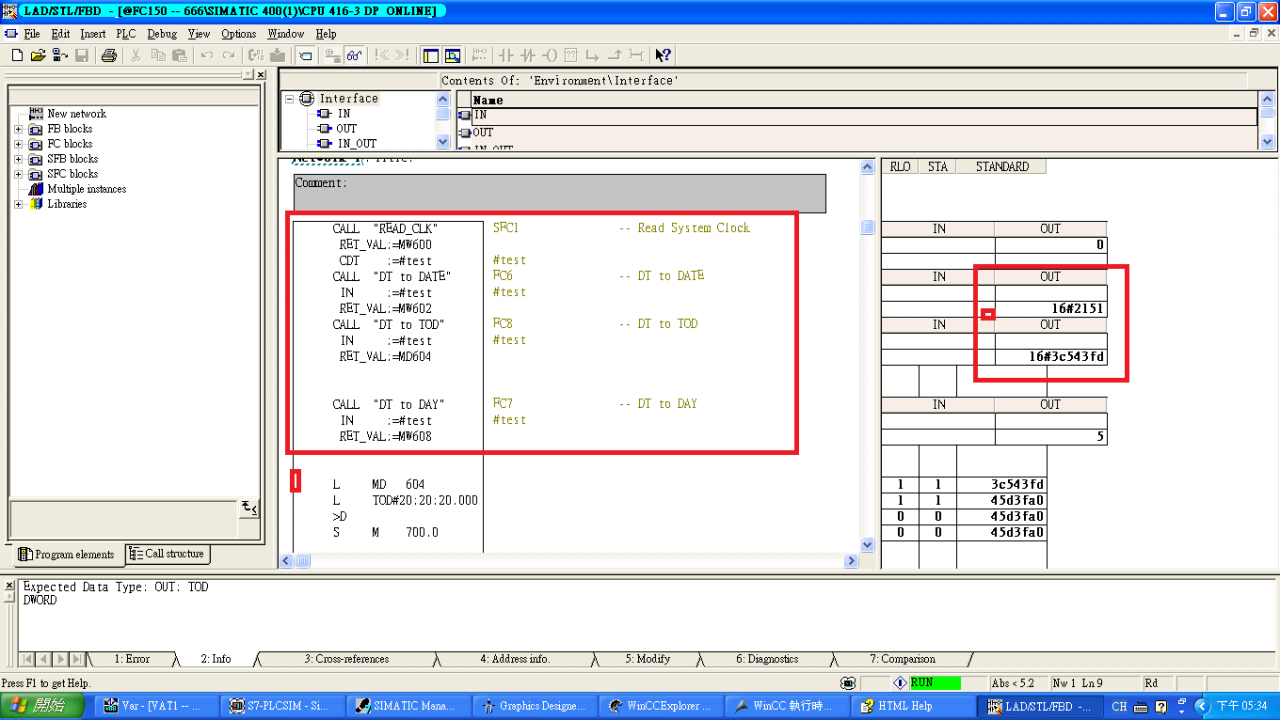Close the overview panel with its X button
1280x720 pixels.
coord(260,75)
